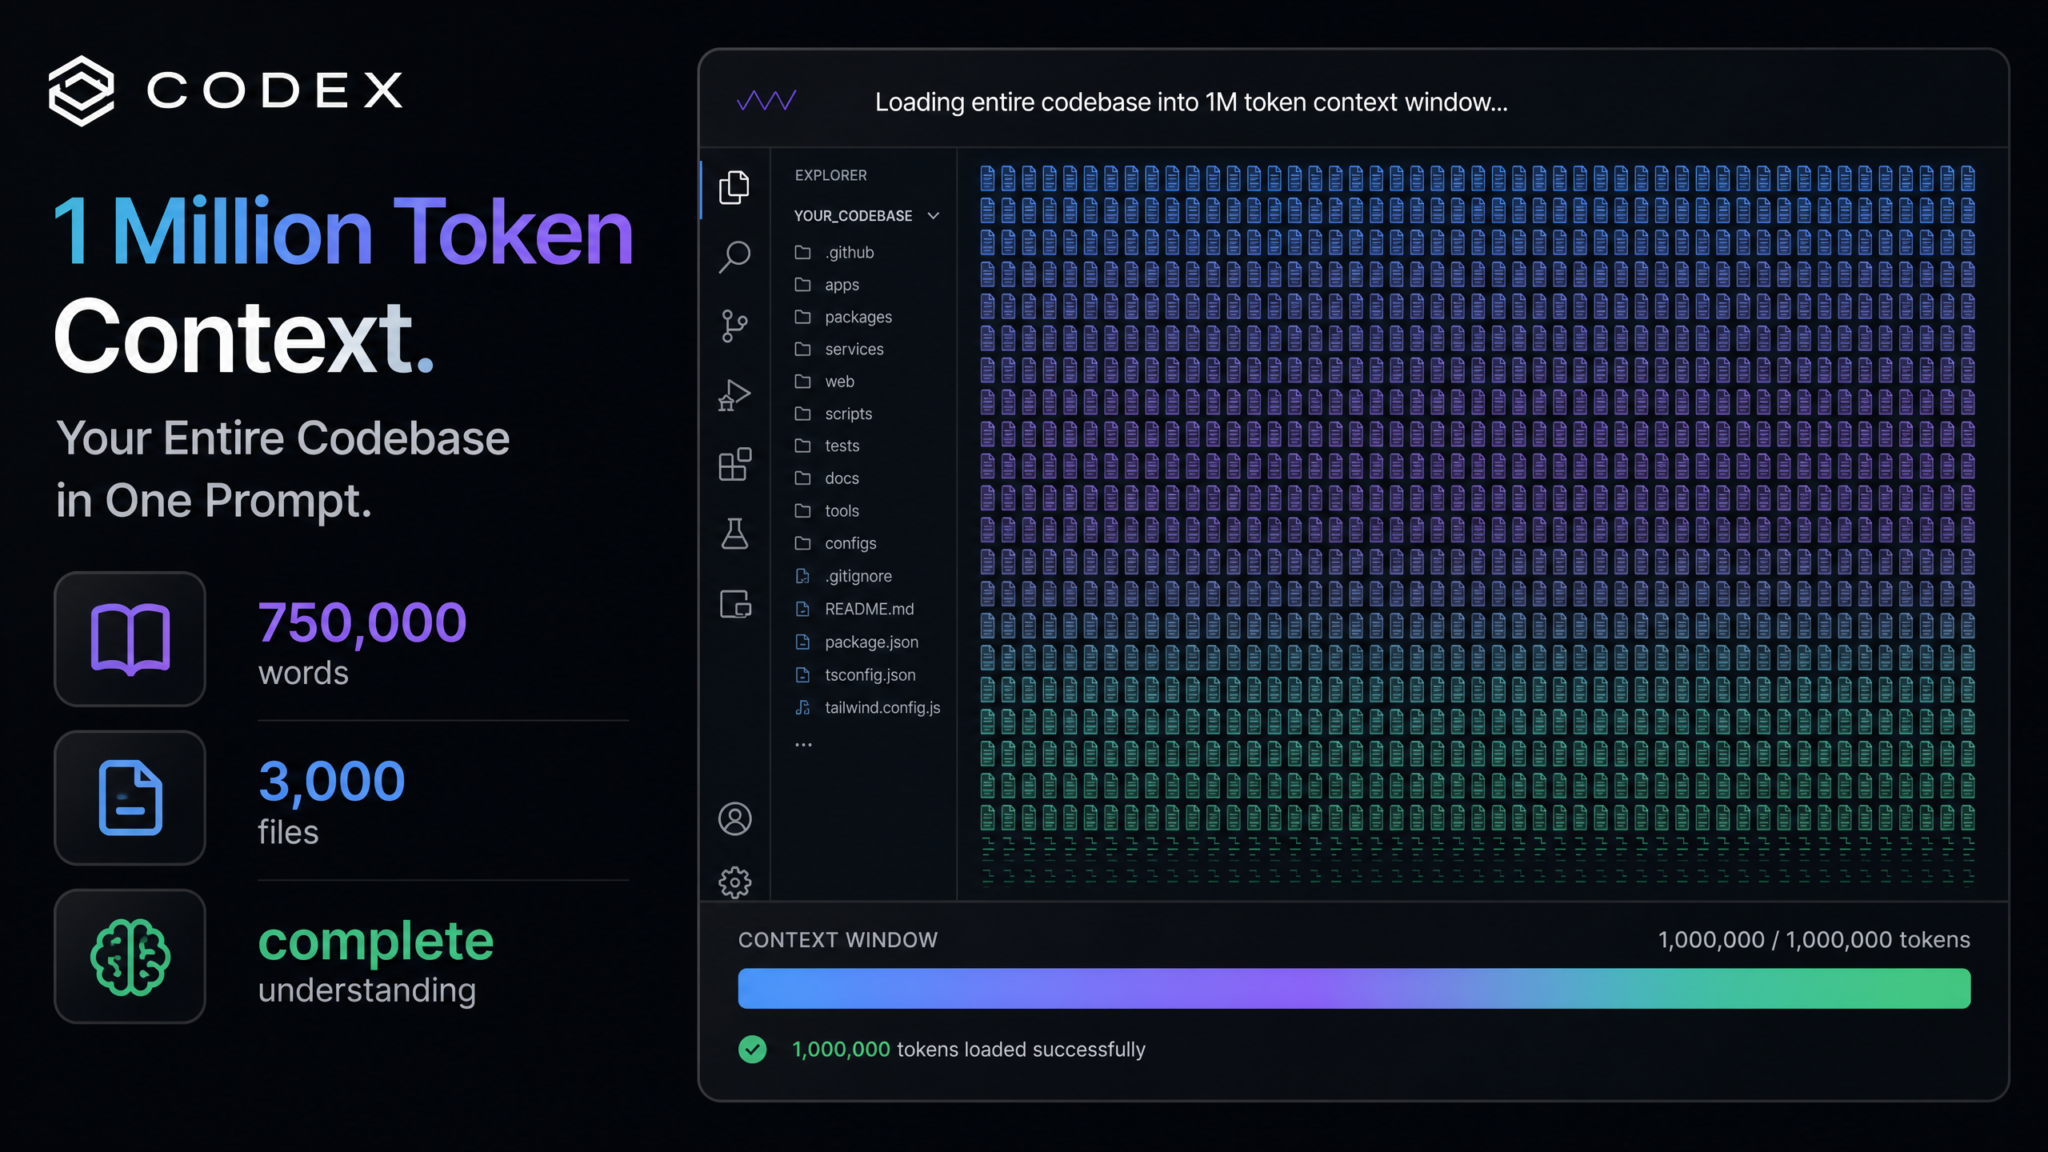
Task: Click the Your Entire Codebase subtitle
Action: click(x=283, y=469)
